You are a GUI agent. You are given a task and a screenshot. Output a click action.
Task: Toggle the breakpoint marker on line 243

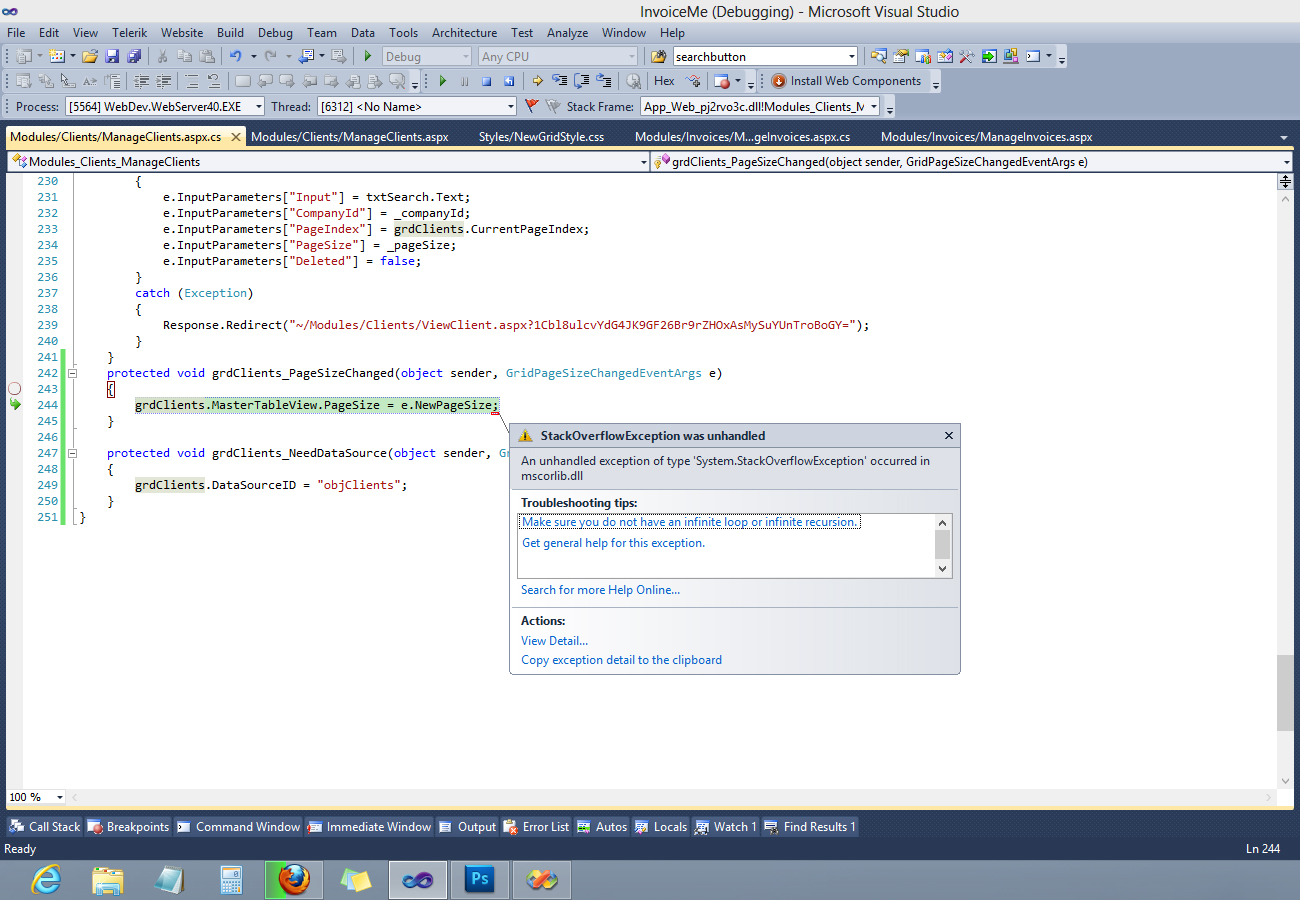14,388
